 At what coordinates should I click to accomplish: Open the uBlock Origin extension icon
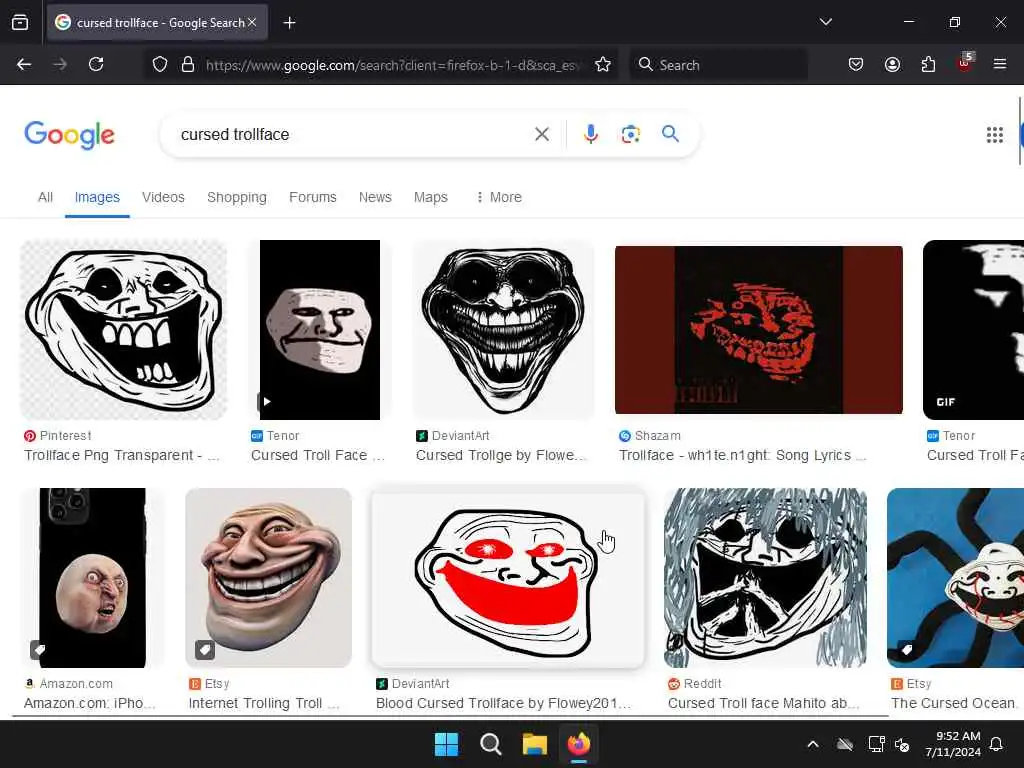click(x=965, y=63)
